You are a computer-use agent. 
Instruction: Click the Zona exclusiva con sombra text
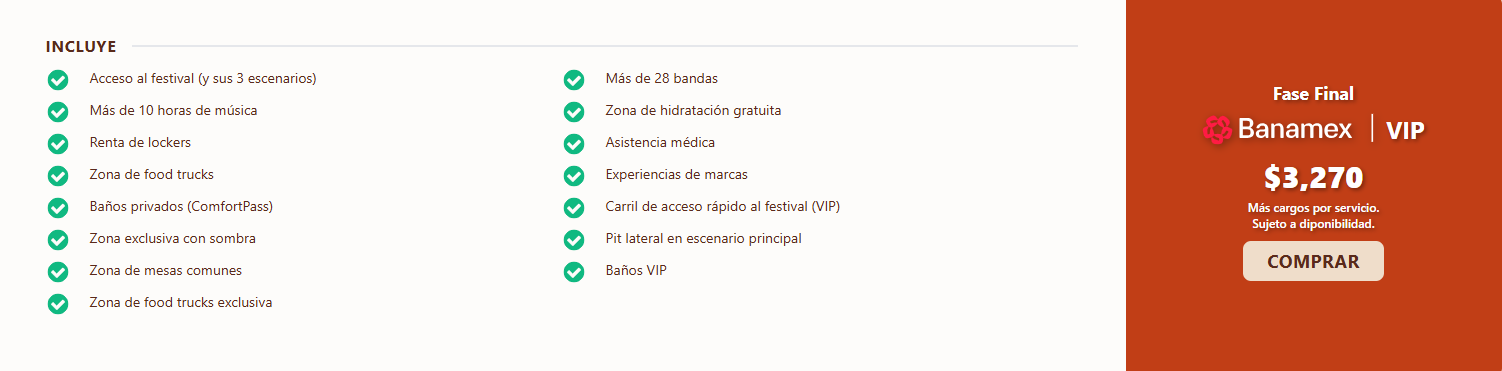(x=172, y=239)
